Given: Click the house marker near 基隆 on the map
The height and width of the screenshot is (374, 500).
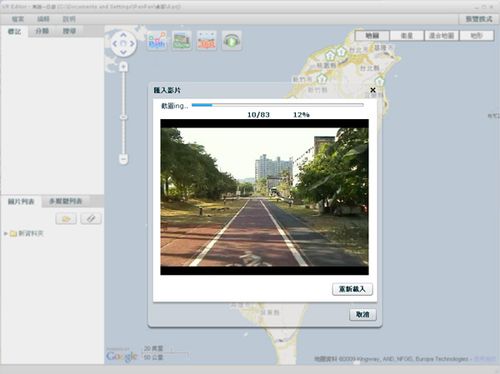Looking at the screenshot, I should [x=341, y=52].
